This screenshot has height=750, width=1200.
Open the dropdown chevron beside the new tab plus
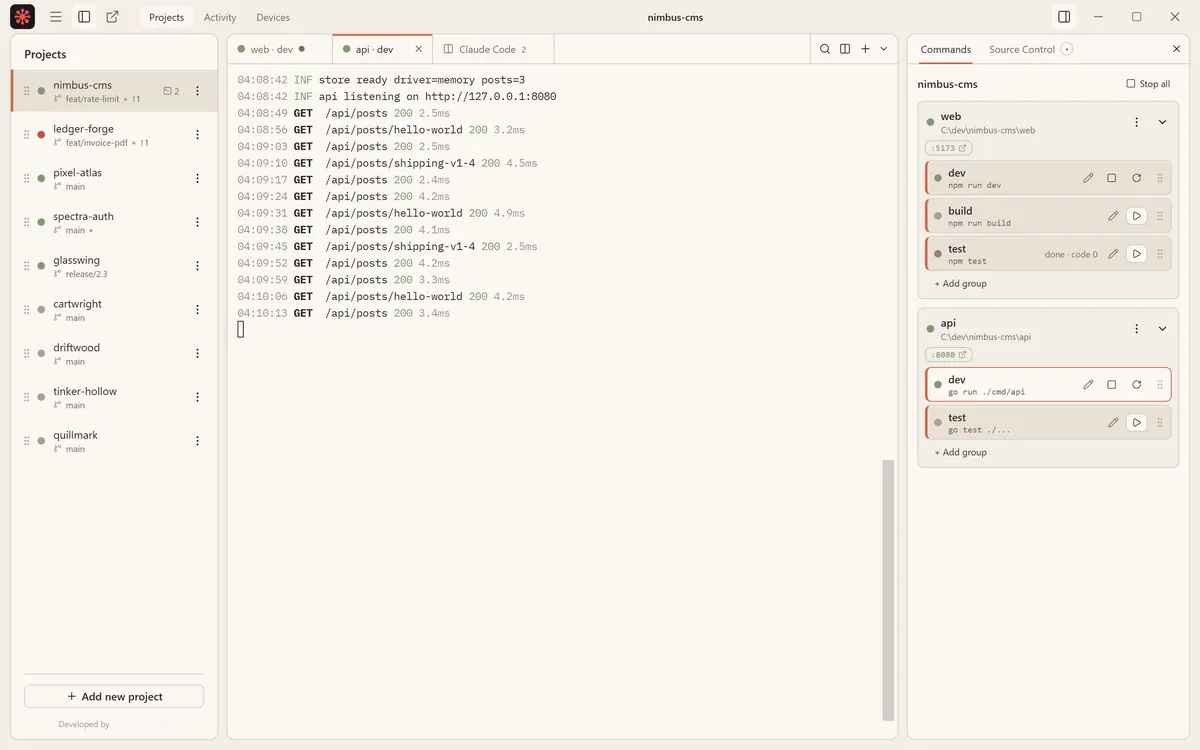pyautogui.click(x=884, y=49)
